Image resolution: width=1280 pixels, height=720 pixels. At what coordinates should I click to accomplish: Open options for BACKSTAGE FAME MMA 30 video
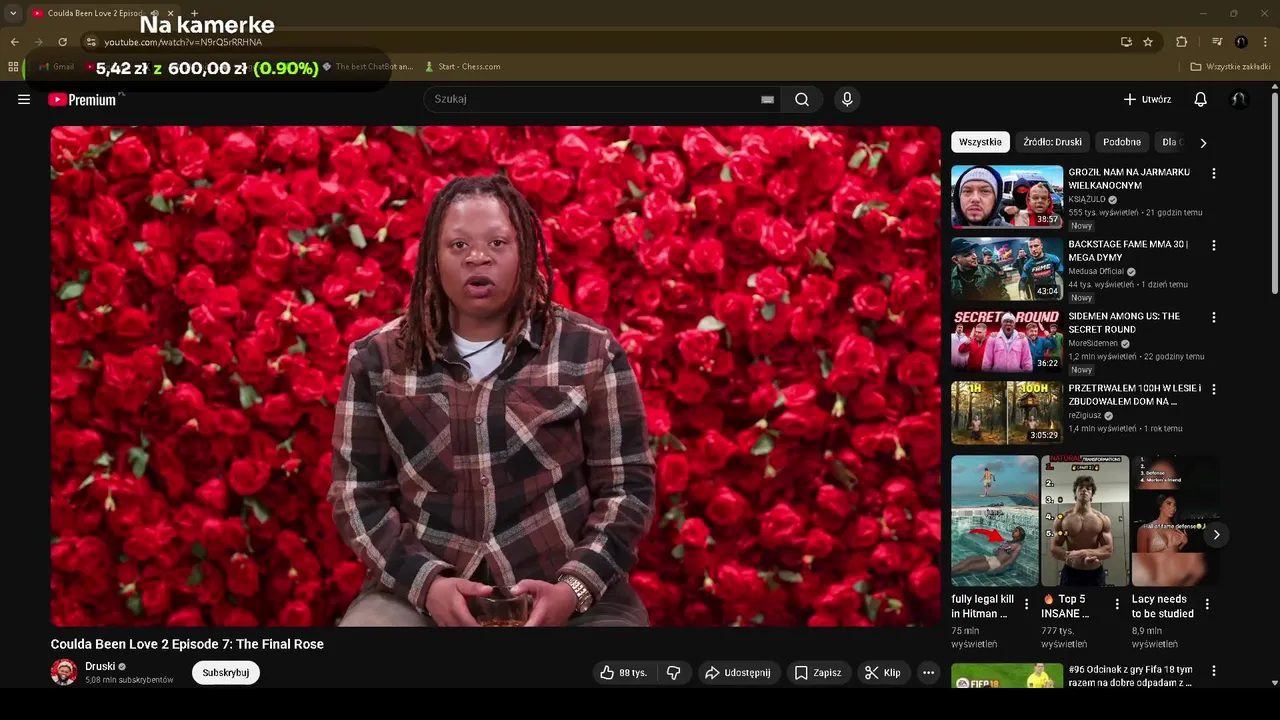pos(1214,245)
